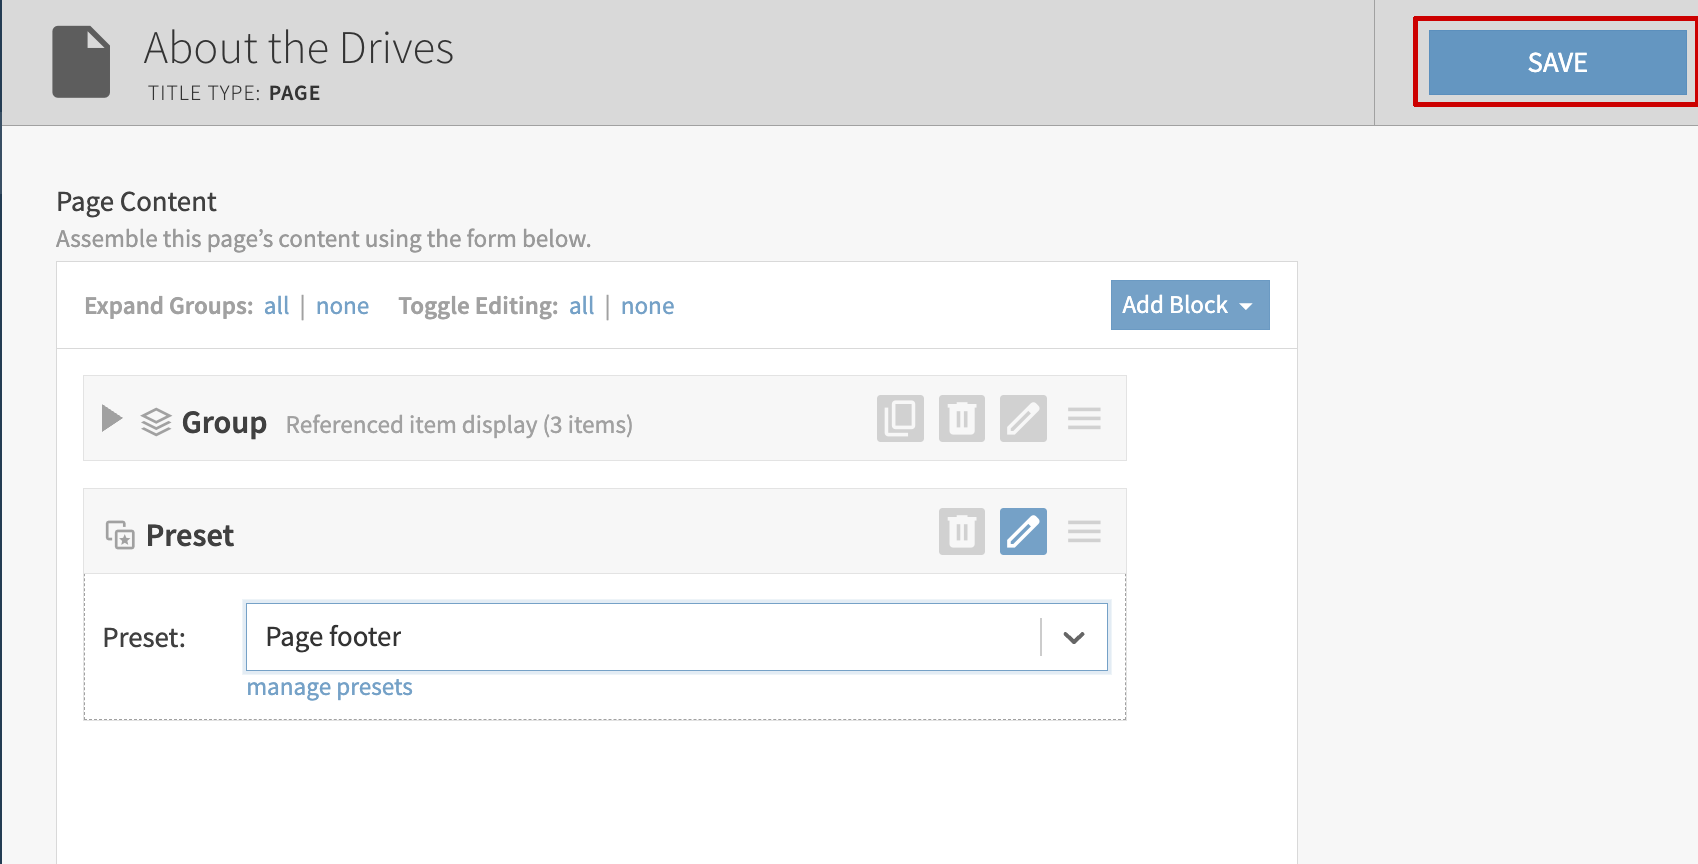Expand all groups
Viewport: 1698px width, 864px height.
click(x=276, y=306)
